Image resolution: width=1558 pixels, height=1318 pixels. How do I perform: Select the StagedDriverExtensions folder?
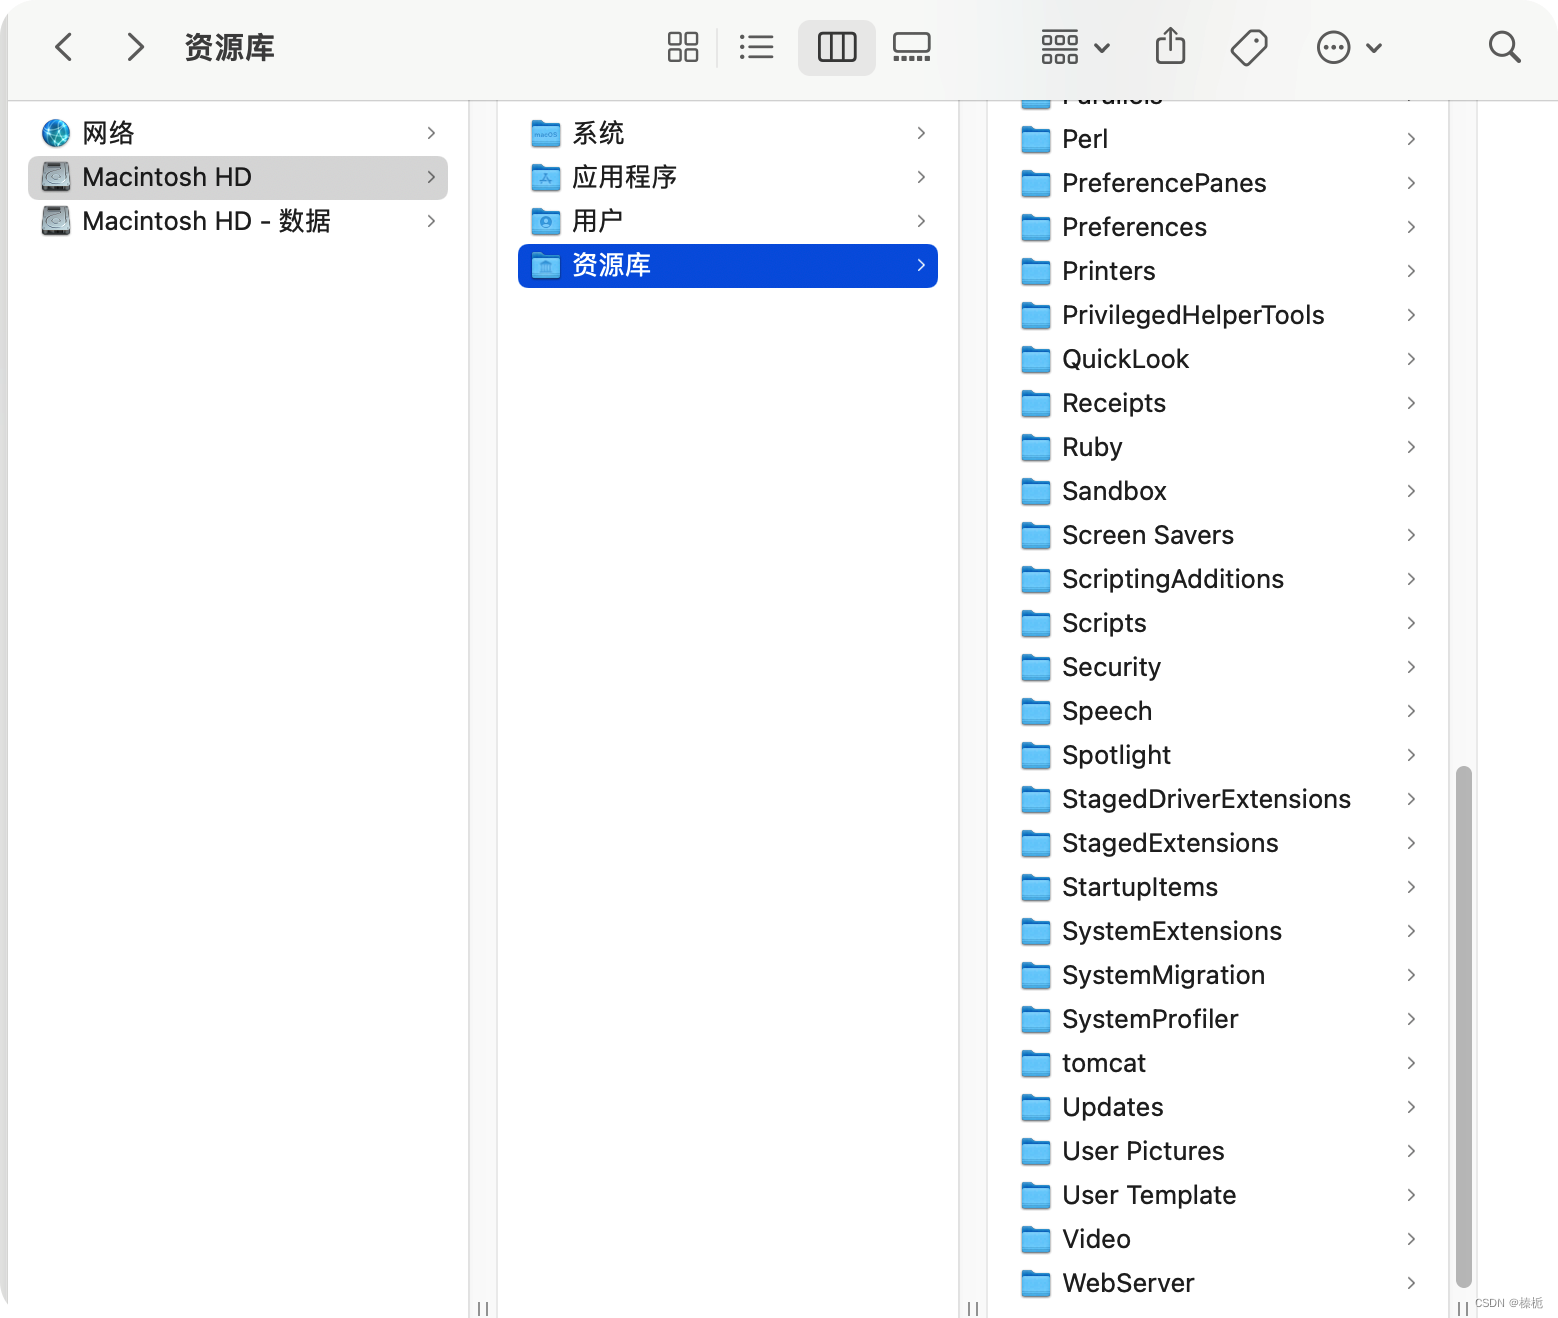[1218, 799]
